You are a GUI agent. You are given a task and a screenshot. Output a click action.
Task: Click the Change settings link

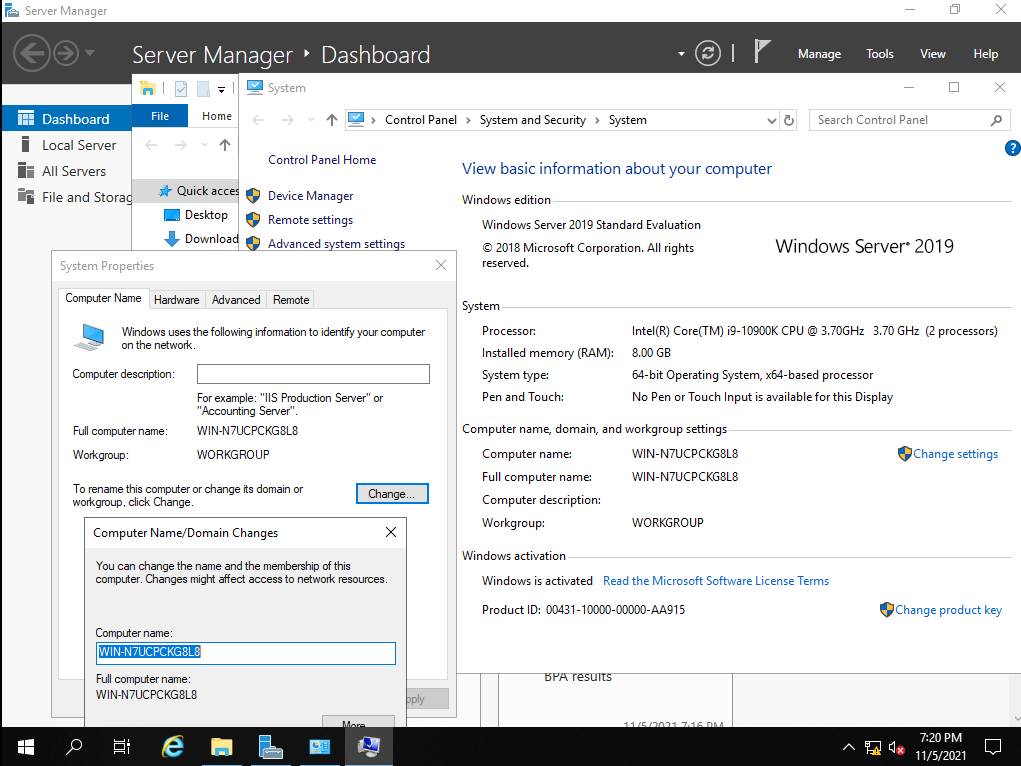(x=955, y=454)
